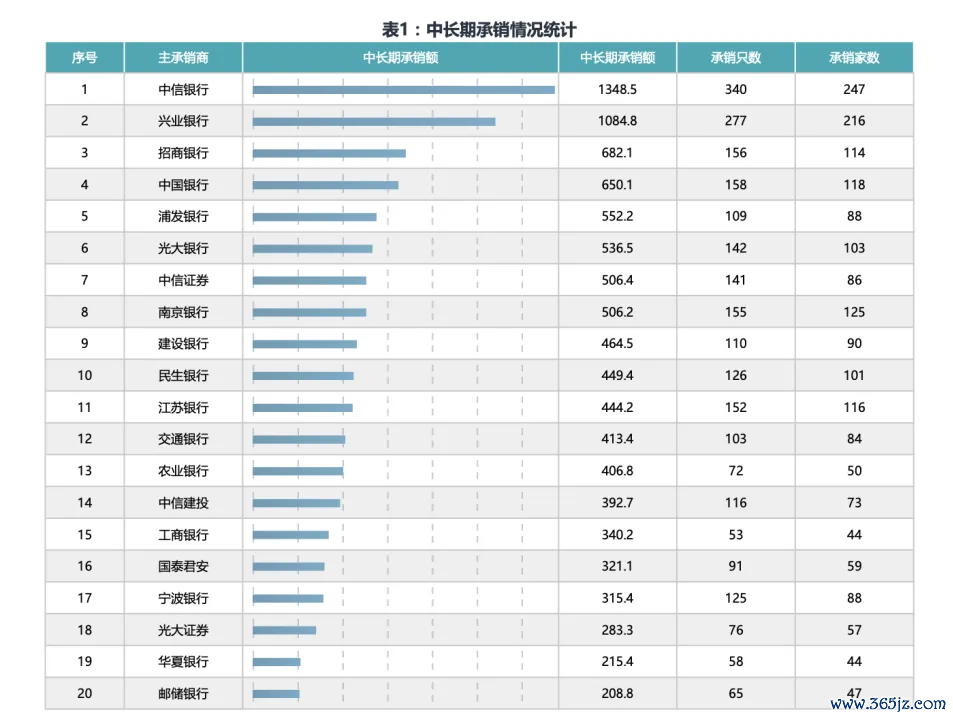This screenshot has width=953, height=719.
Task: Select the amount 1348.5
Action: pyautogui.click(x=618, y=89)
